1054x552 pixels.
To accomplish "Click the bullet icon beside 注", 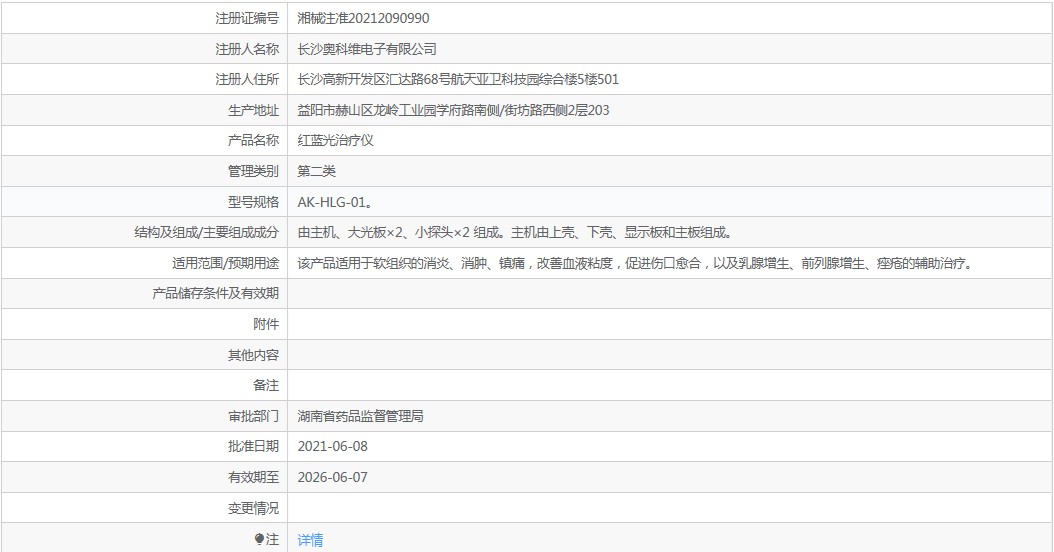I will click(x=259, y=539).
